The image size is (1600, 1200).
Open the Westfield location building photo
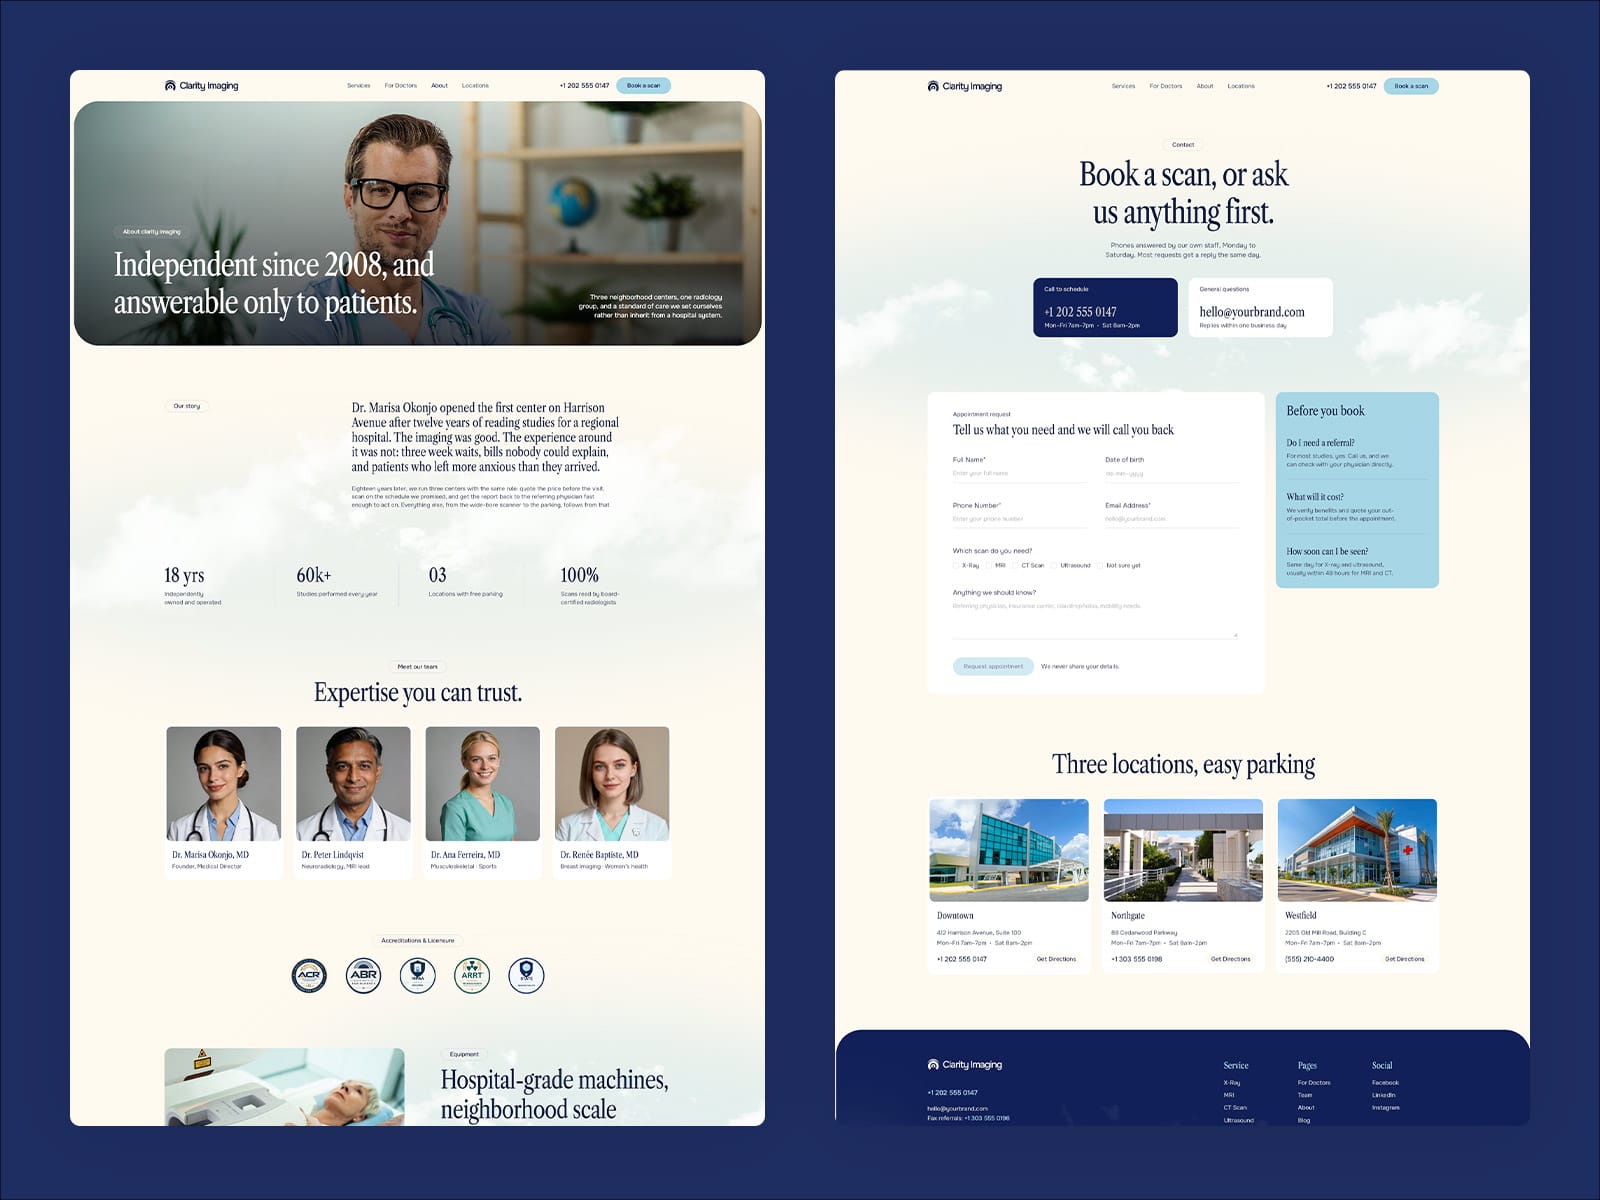[1357, 850]
